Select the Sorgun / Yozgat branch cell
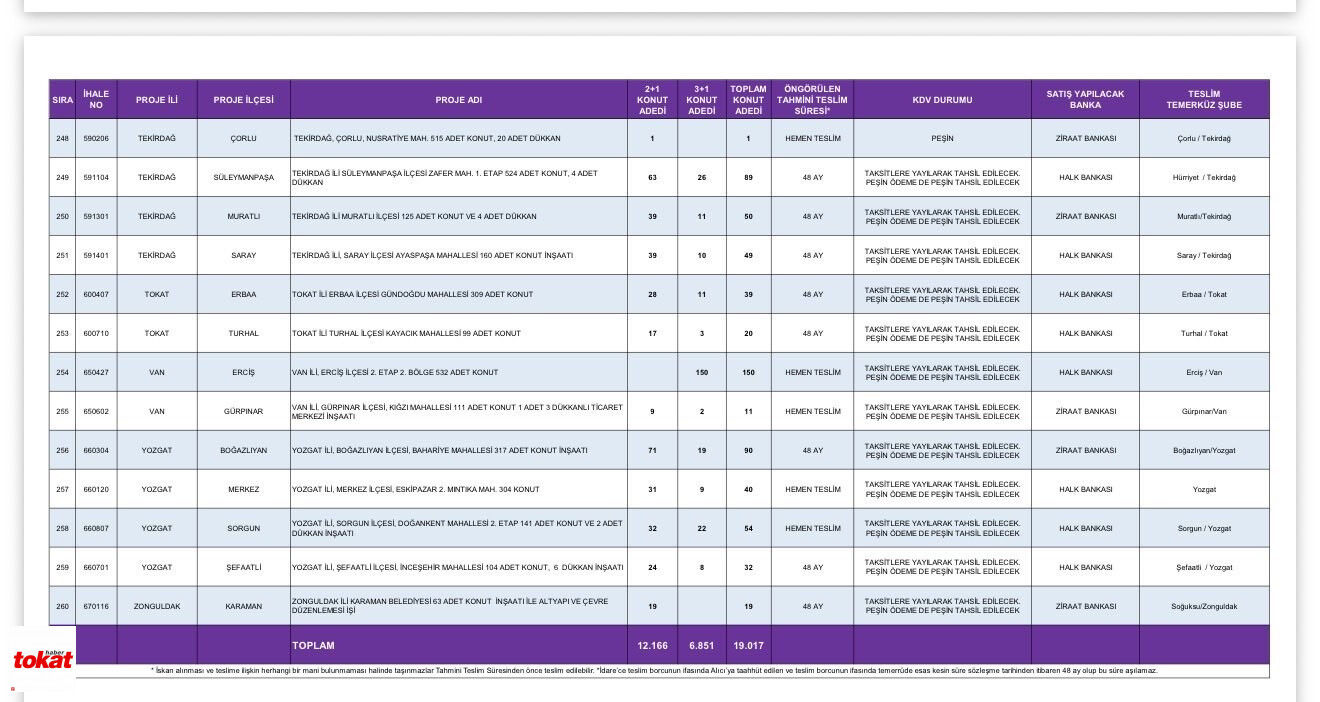The height and width of the screenshot is (702, 1320). tap(1204, 528)
